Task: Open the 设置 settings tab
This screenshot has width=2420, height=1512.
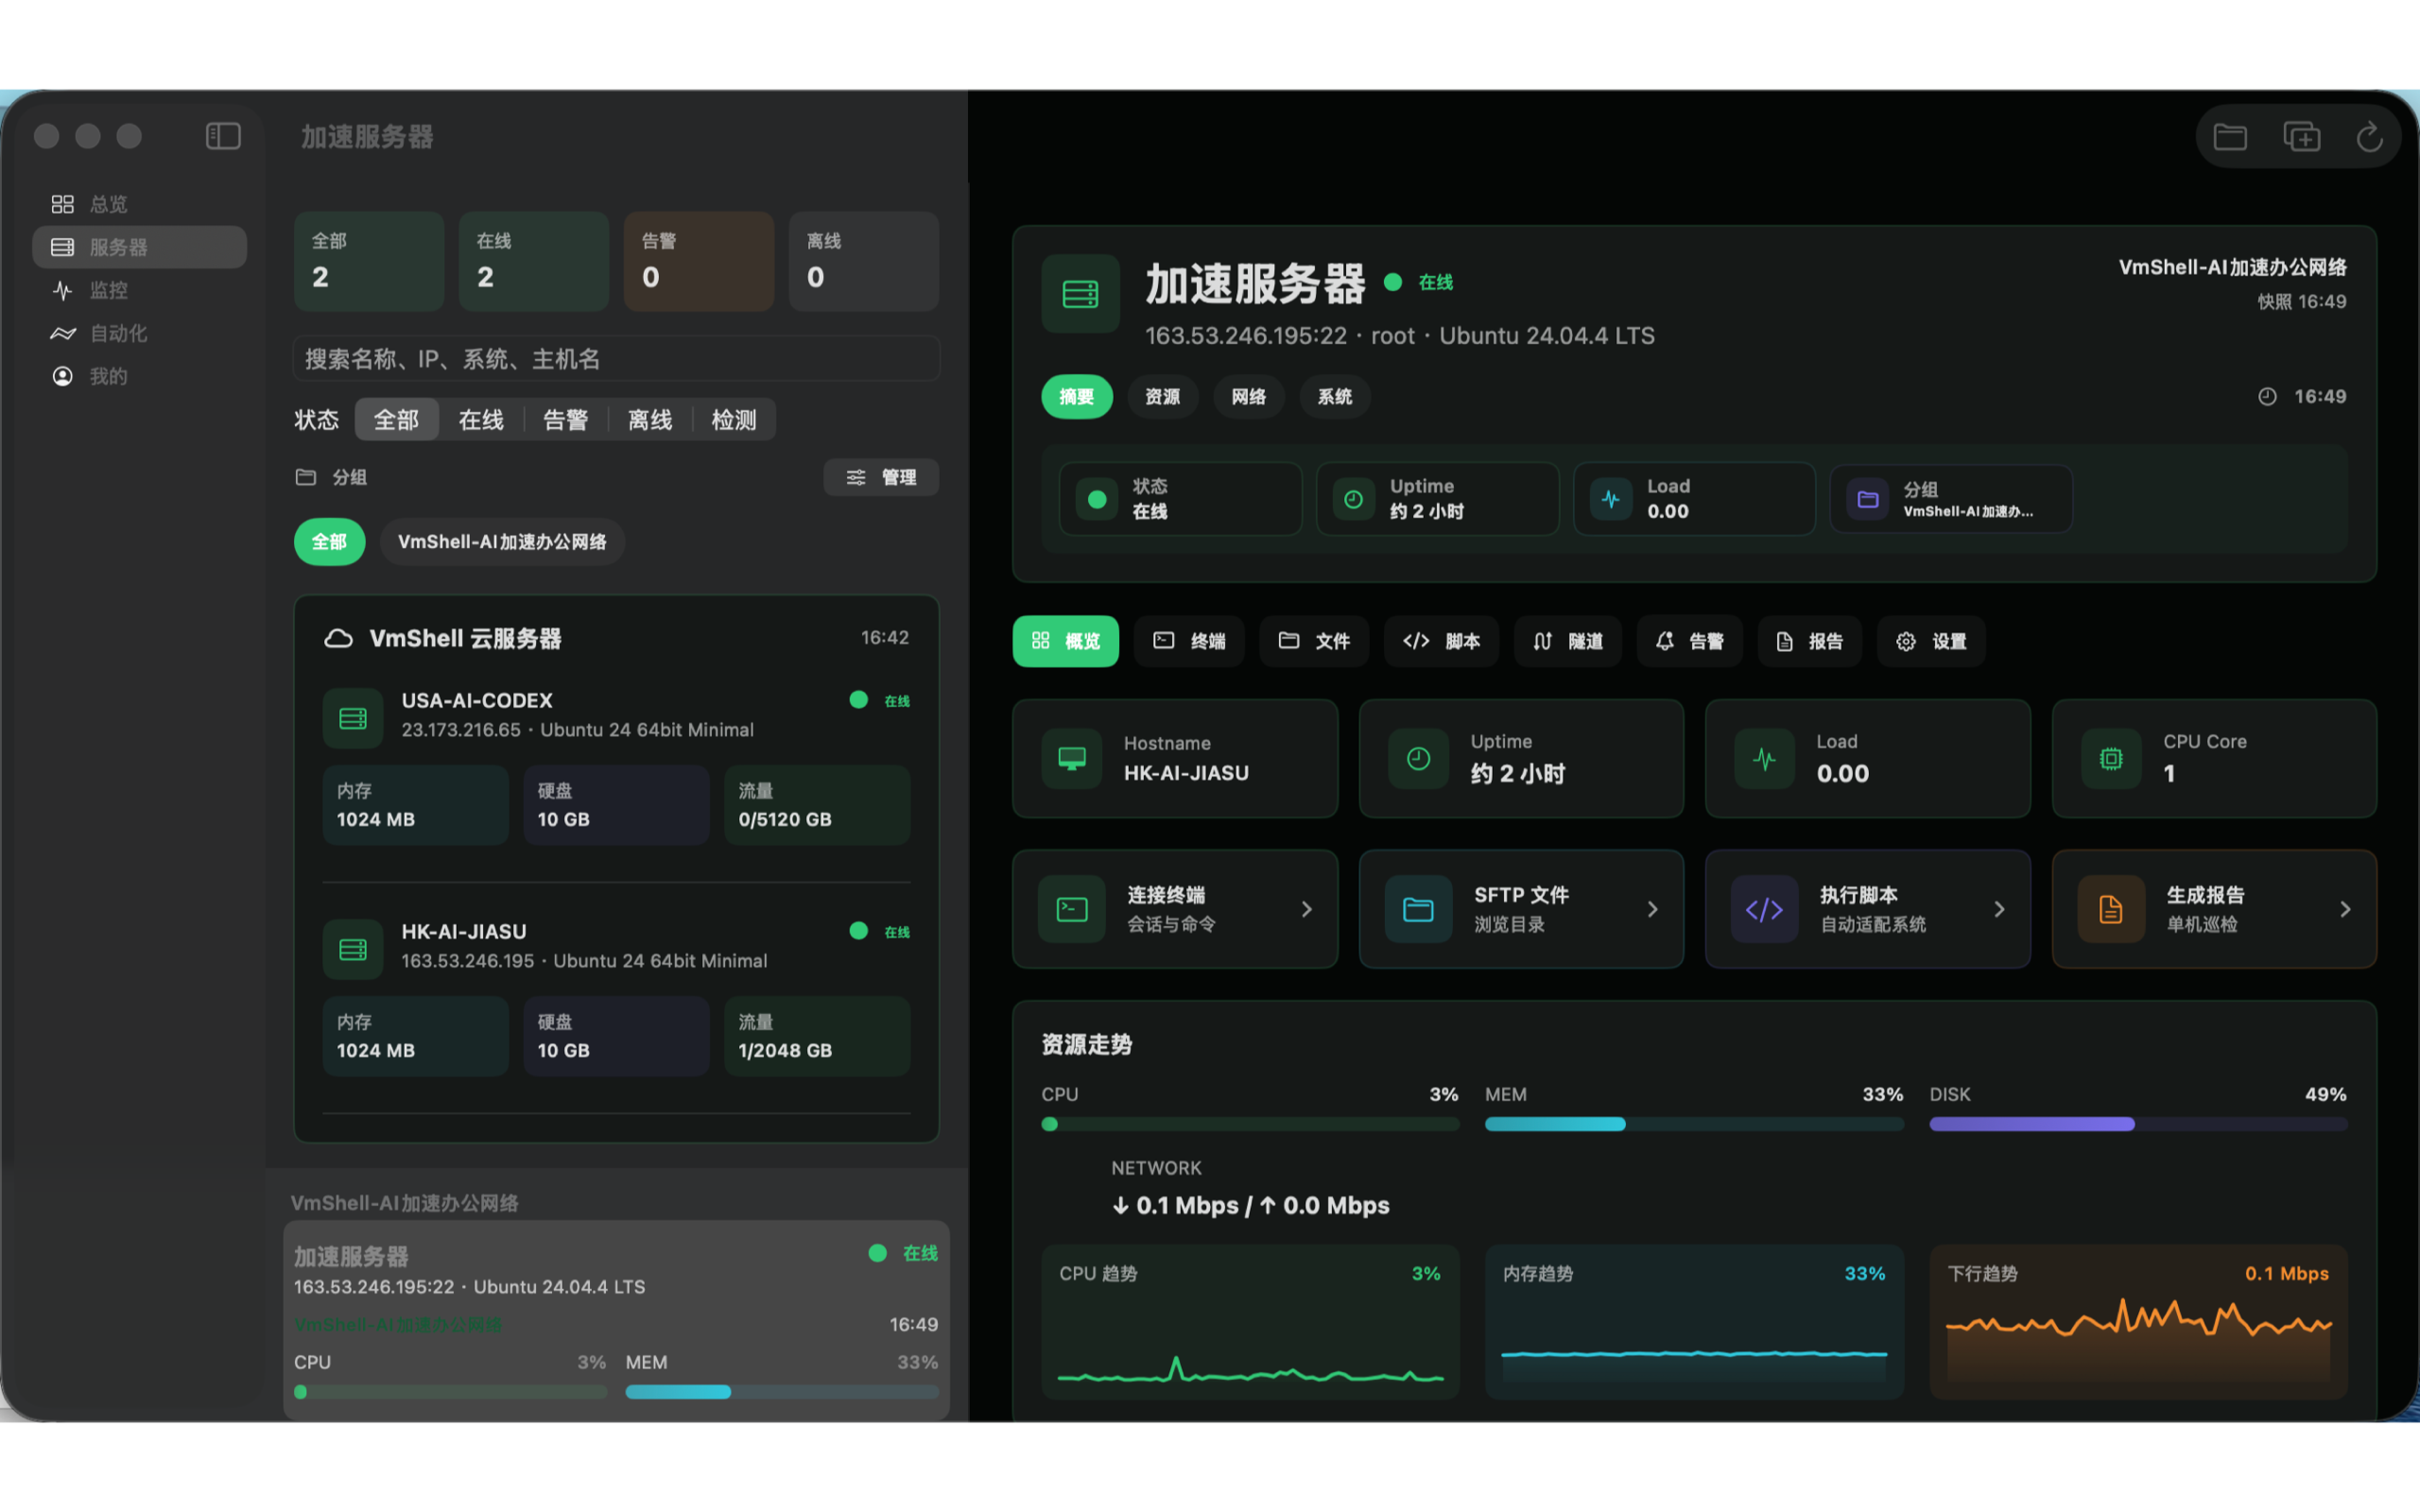Action: (x=1931, y=641)
